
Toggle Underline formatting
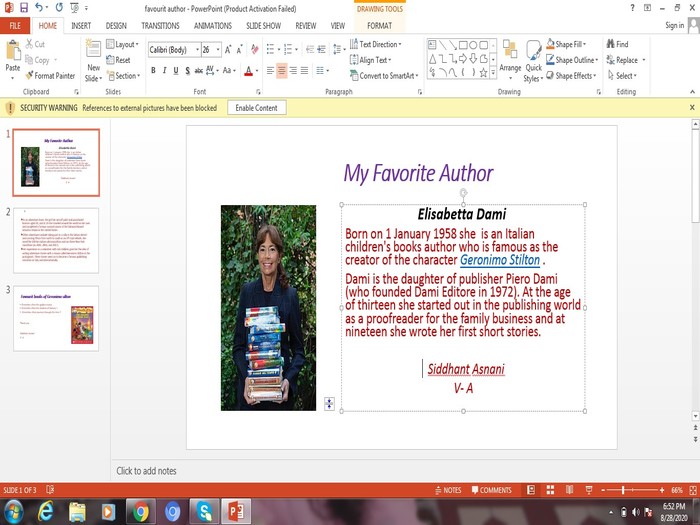point(176,71)
